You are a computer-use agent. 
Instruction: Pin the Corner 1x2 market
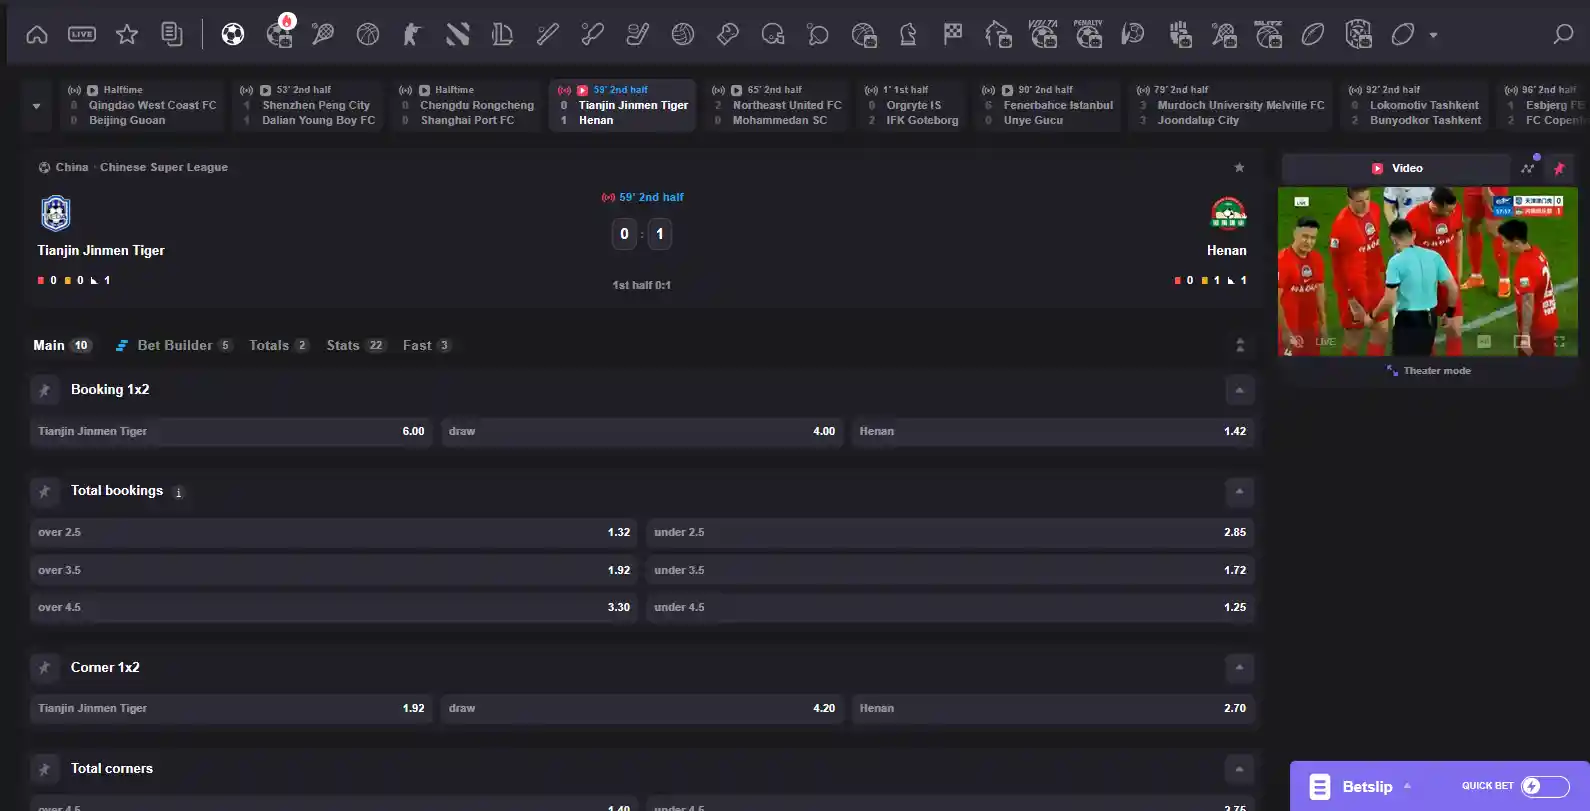pyautogui.click(x=44, y=667)
